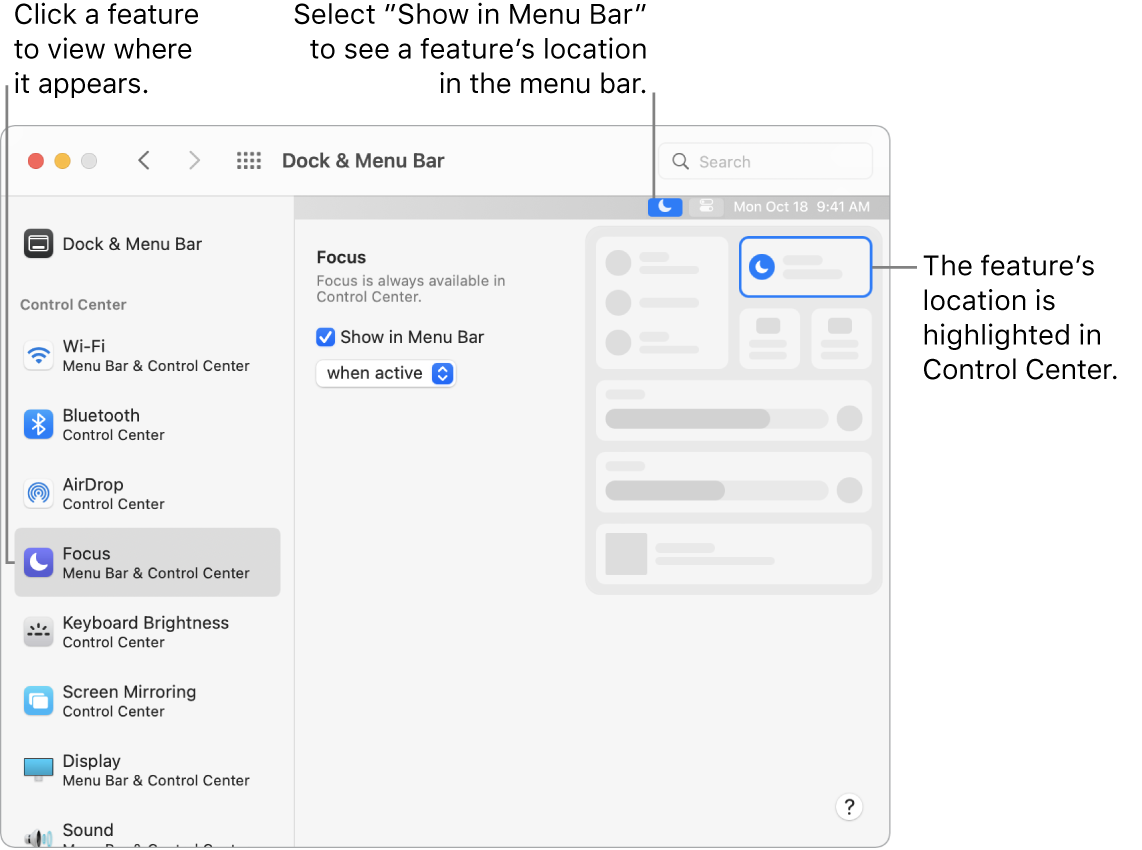Open the Help question mark button
Image resolution: width=1142 pixels, height=850 pixels.
click(849, 807)
